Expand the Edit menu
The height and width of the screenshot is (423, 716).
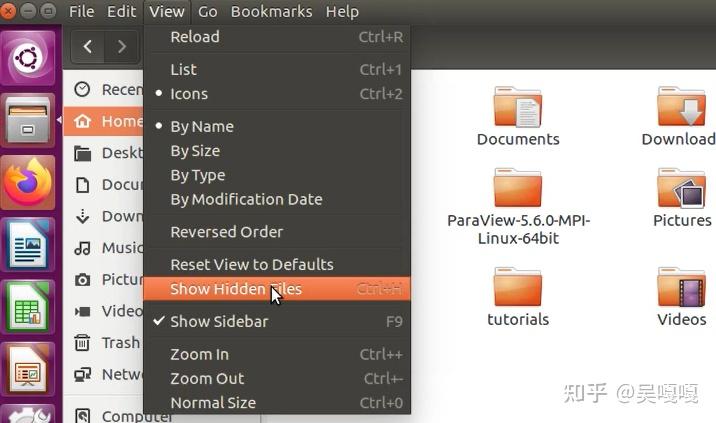click(121, 12)
